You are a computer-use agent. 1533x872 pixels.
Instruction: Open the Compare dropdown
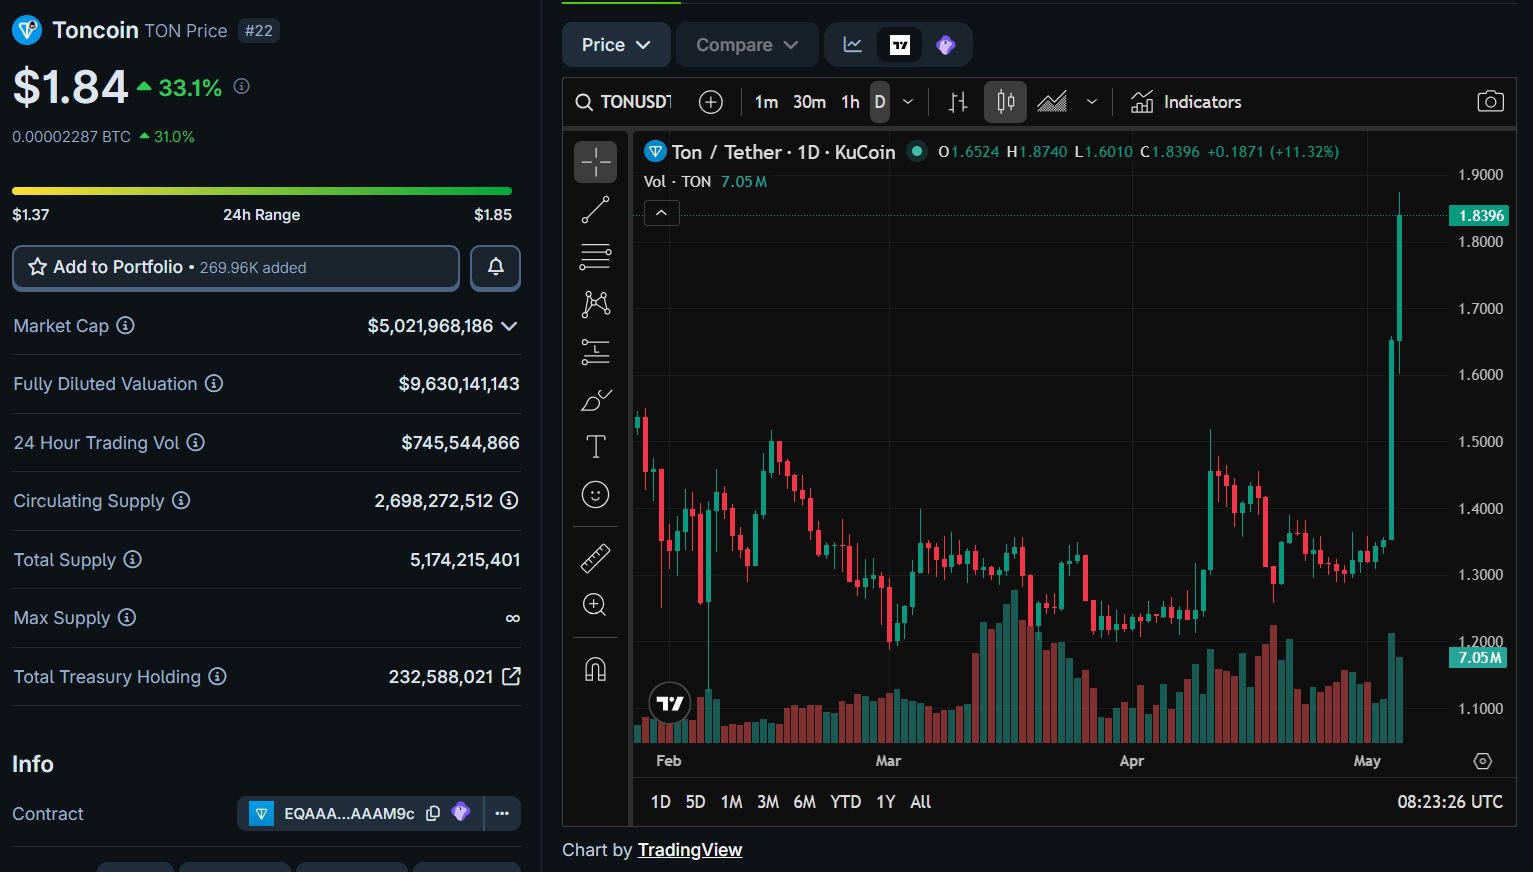click(x=747, y=45)
